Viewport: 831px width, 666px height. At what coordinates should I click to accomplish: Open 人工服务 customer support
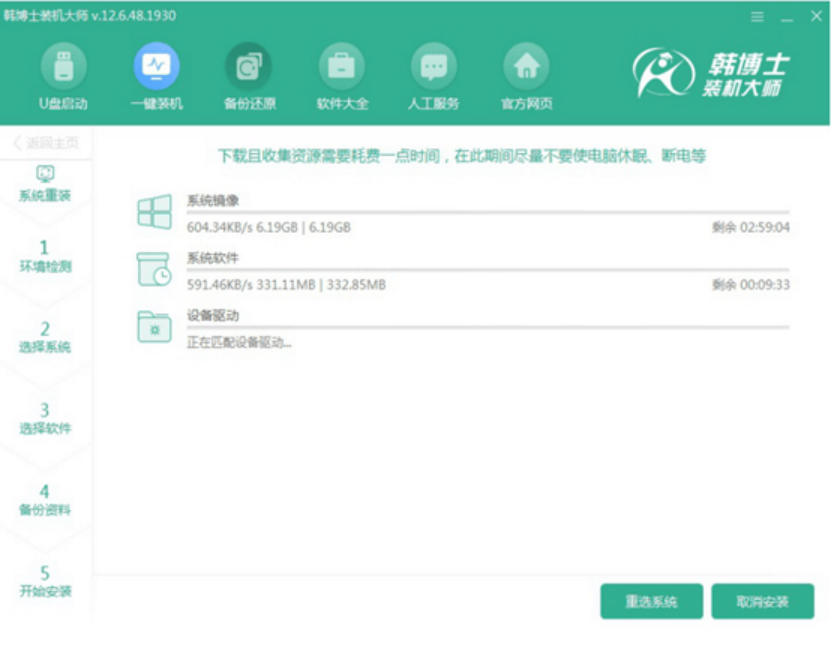pyautogui.click(x=432, y=73)
